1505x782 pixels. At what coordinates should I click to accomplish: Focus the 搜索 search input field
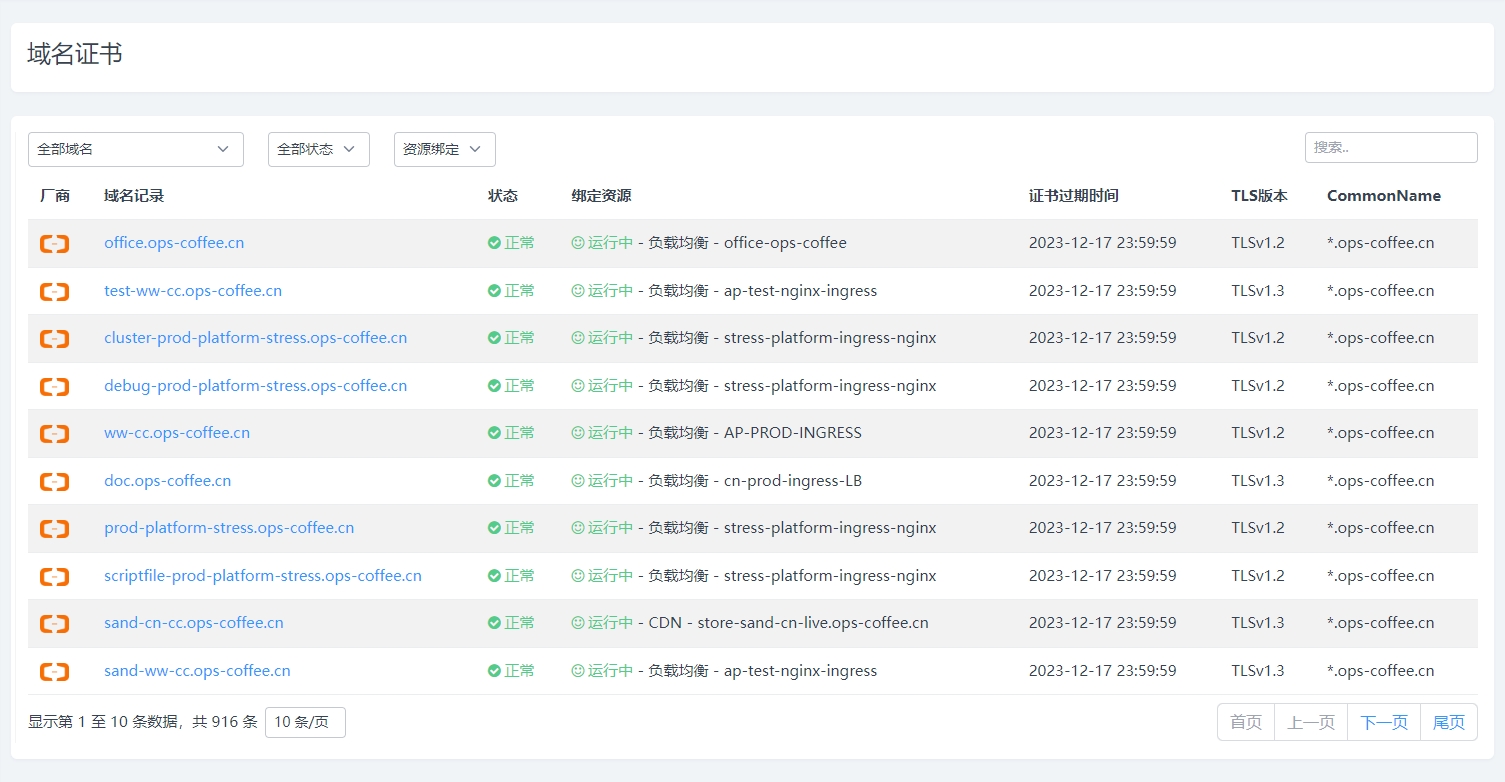point(1390,147)
